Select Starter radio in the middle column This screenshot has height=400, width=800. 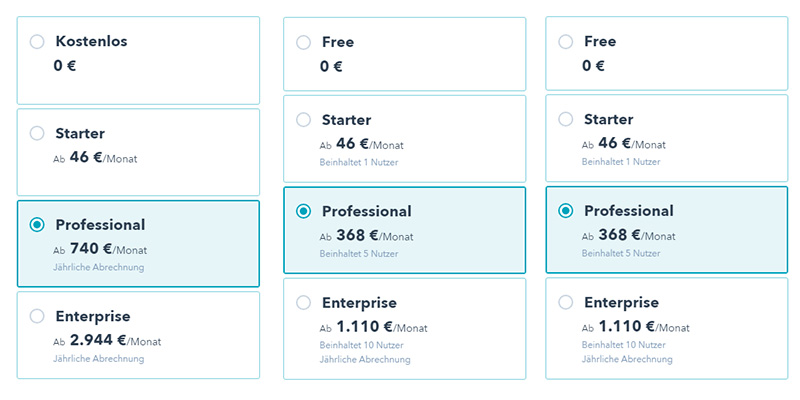click(x=304, y=120)
